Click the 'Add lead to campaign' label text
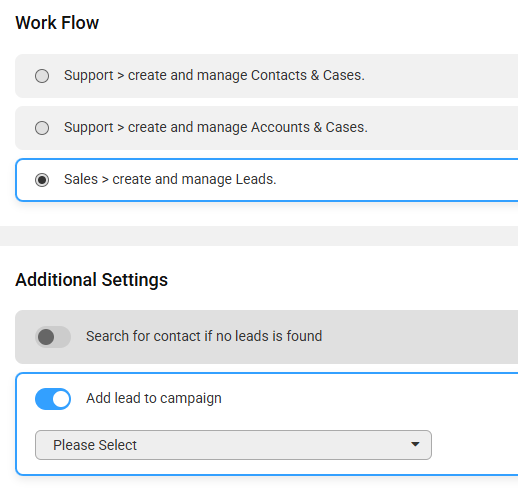 click(x=154, y=398)
